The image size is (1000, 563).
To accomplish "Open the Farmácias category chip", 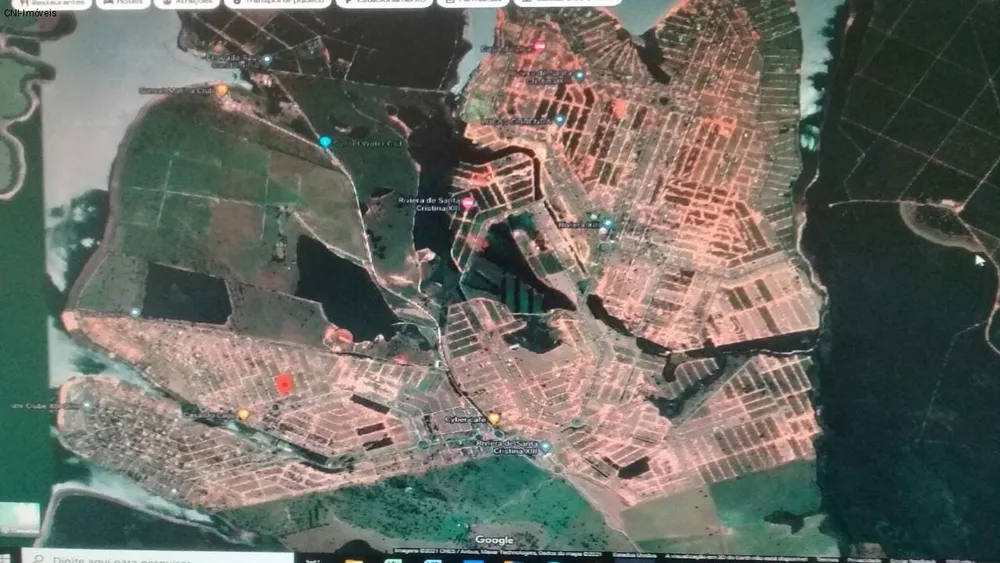I will tap(473, 3).
